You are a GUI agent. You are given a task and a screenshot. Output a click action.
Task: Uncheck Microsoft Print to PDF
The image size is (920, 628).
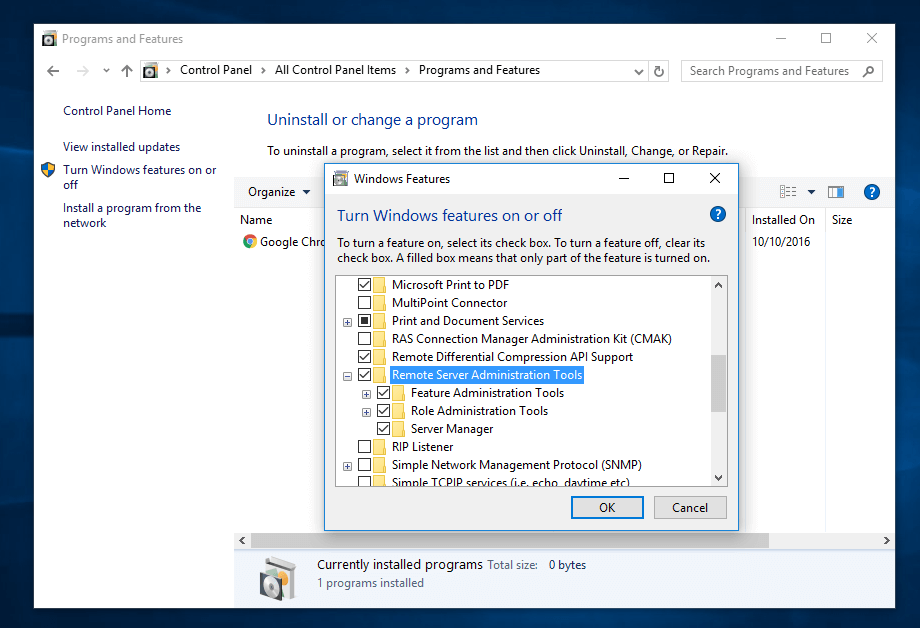point(365,284)
